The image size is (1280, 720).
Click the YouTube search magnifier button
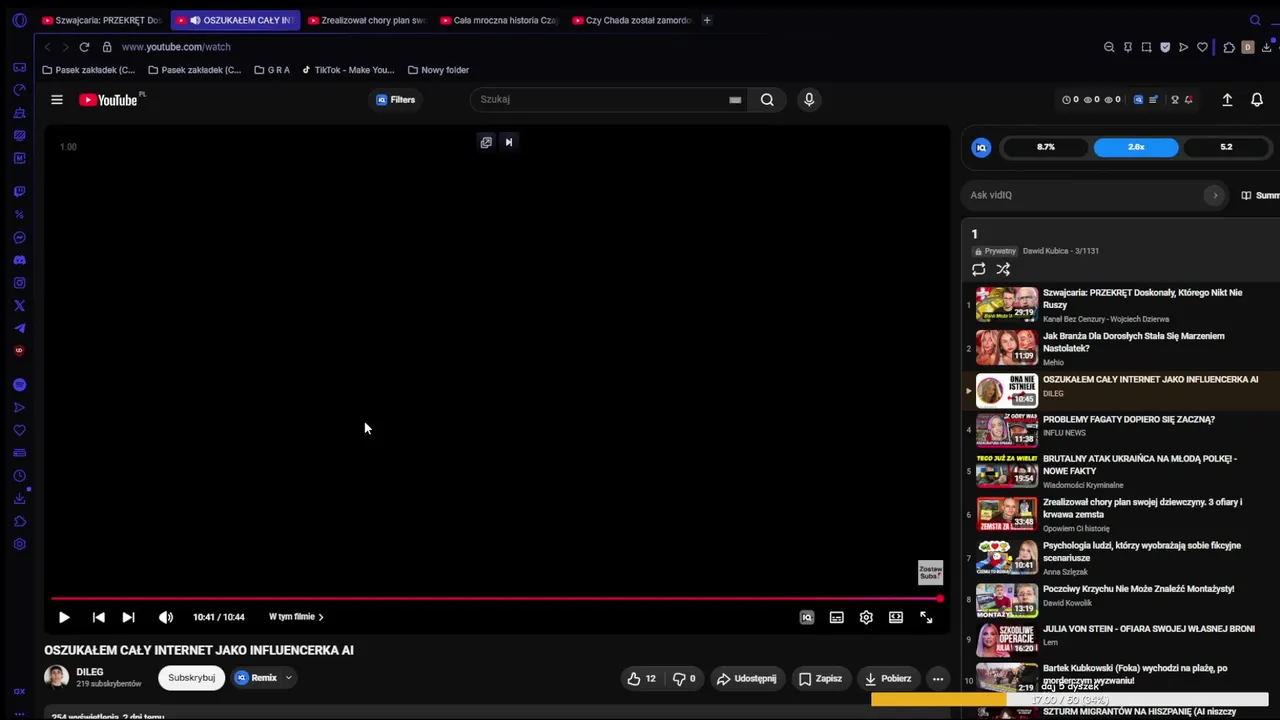point(767,100)
